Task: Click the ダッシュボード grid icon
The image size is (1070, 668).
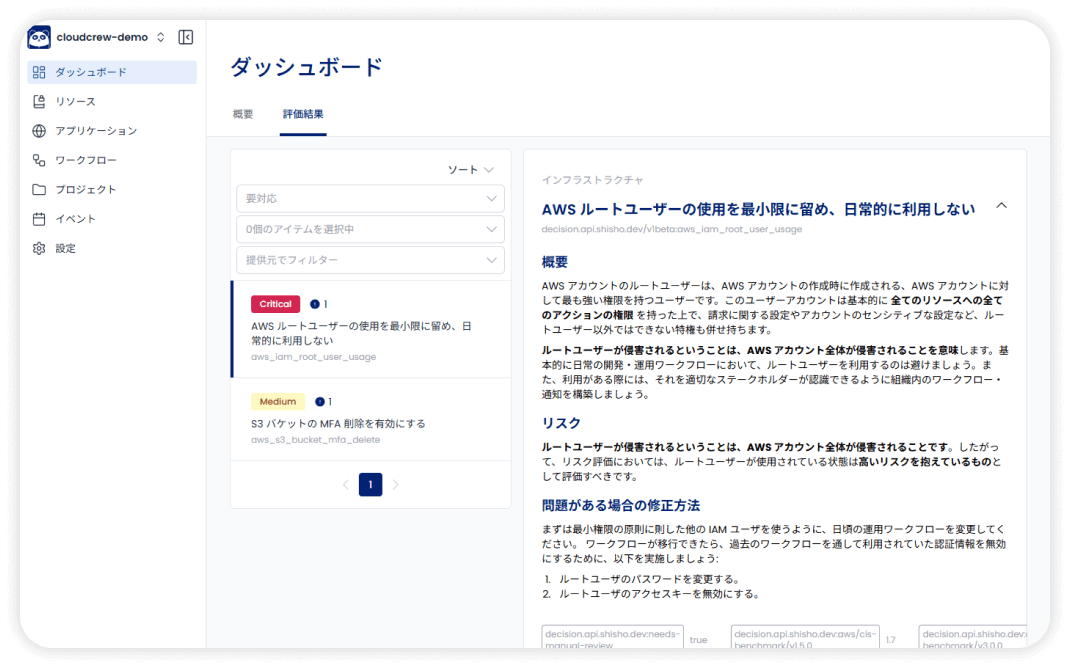Action: pyautogui.click(x=39, y=72)
